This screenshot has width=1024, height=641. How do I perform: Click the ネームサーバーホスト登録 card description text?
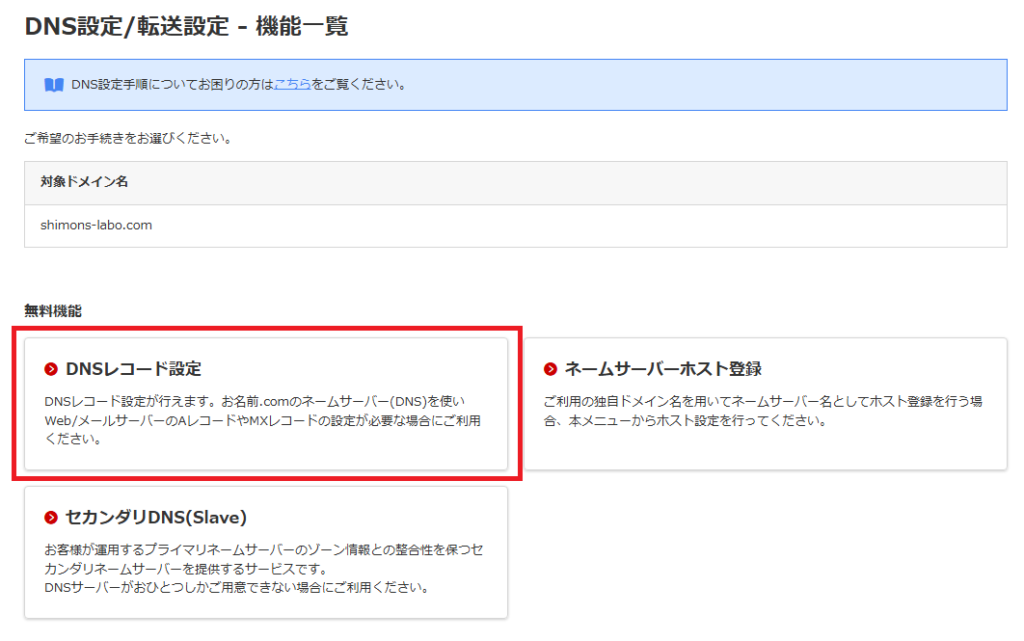[x=762, y=411]
